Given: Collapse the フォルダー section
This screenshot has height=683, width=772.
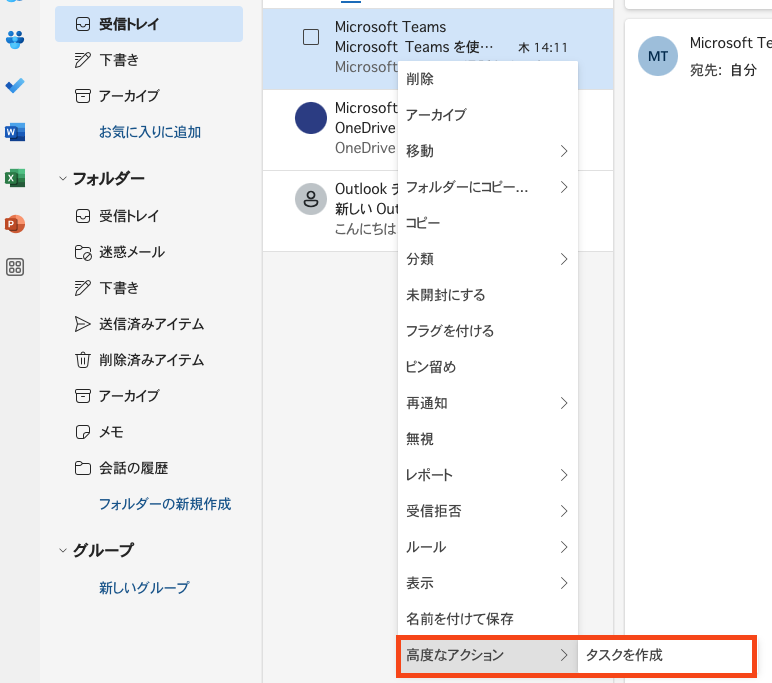Looking at the screenshot, I should coord(63,178).
